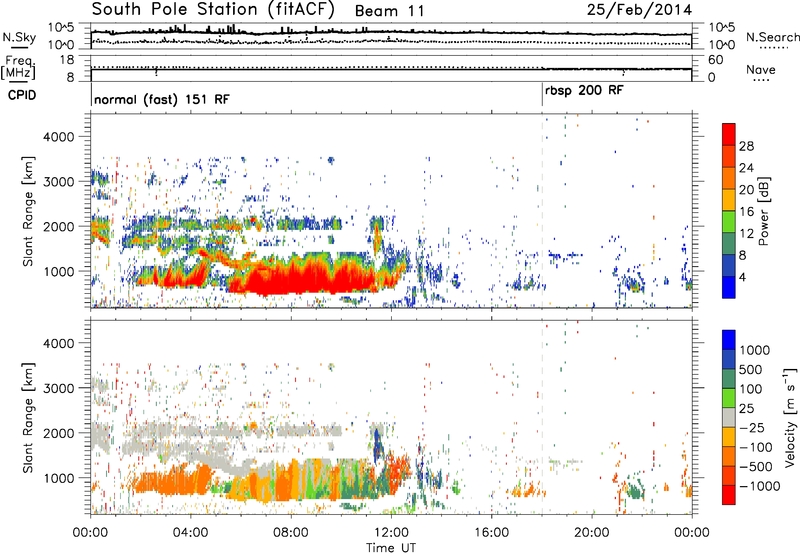Click the "28" Power colorbar tick label

(746, 146)
